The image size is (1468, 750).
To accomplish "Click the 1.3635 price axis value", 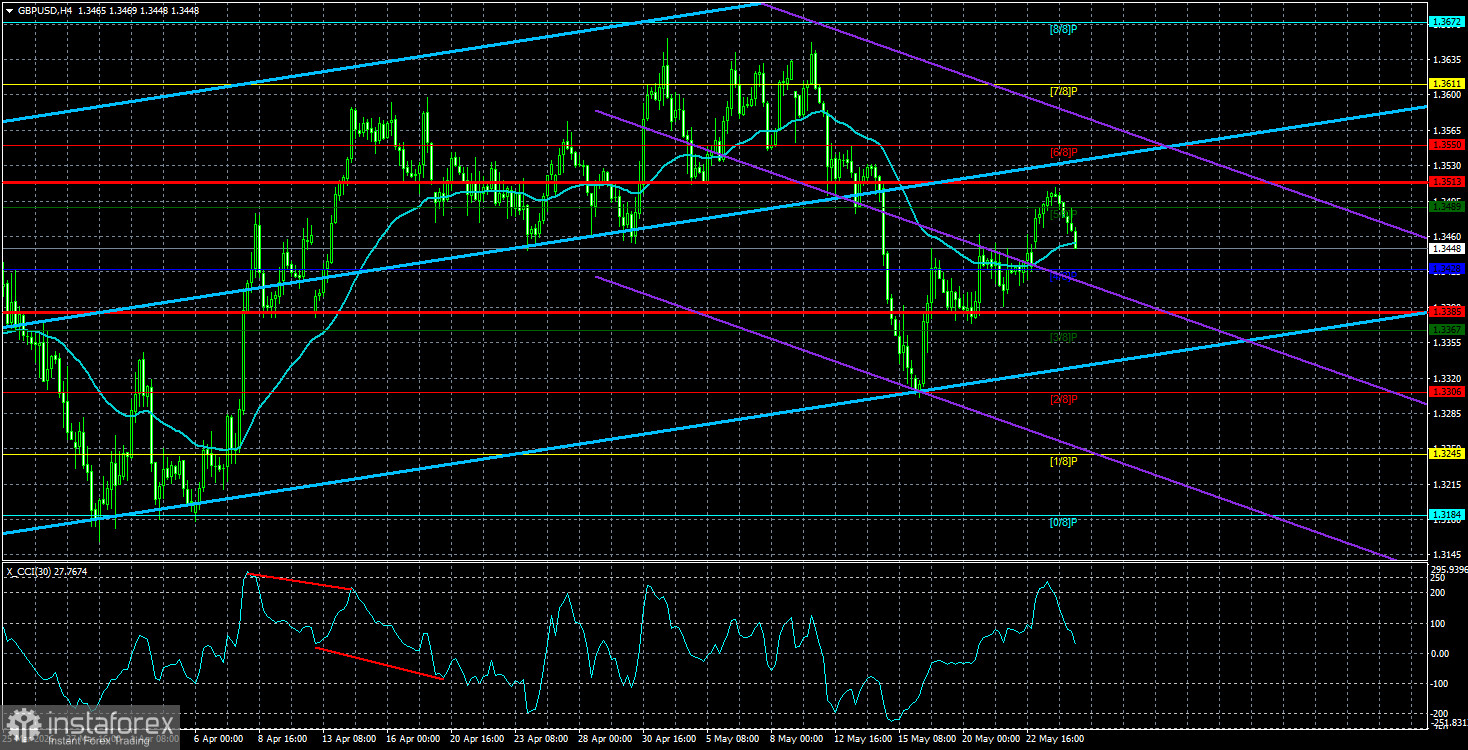I will click(x=1447, y=59).
